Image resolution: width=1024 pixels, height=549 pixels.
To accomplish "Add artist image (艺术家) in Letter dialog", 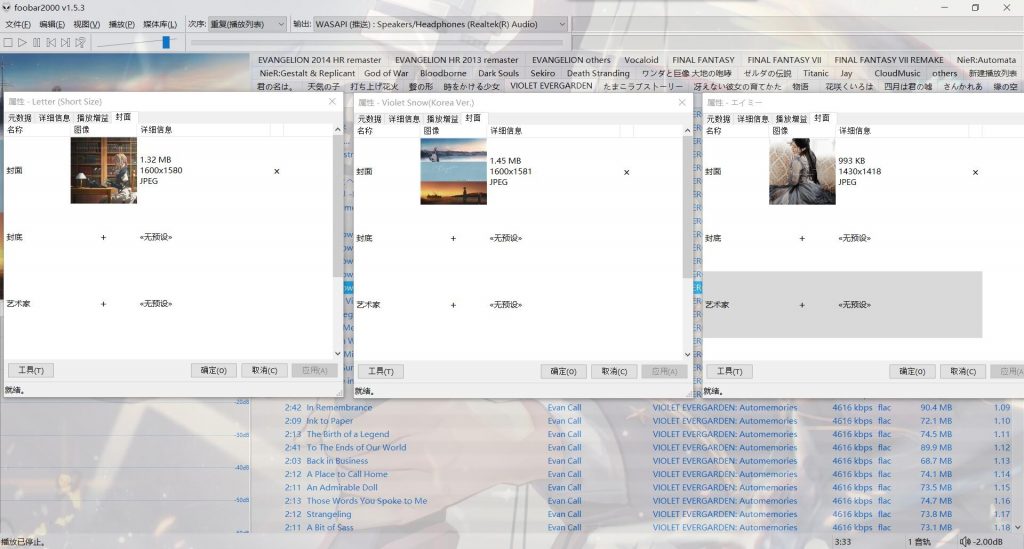I will click(x=103, y=304).
